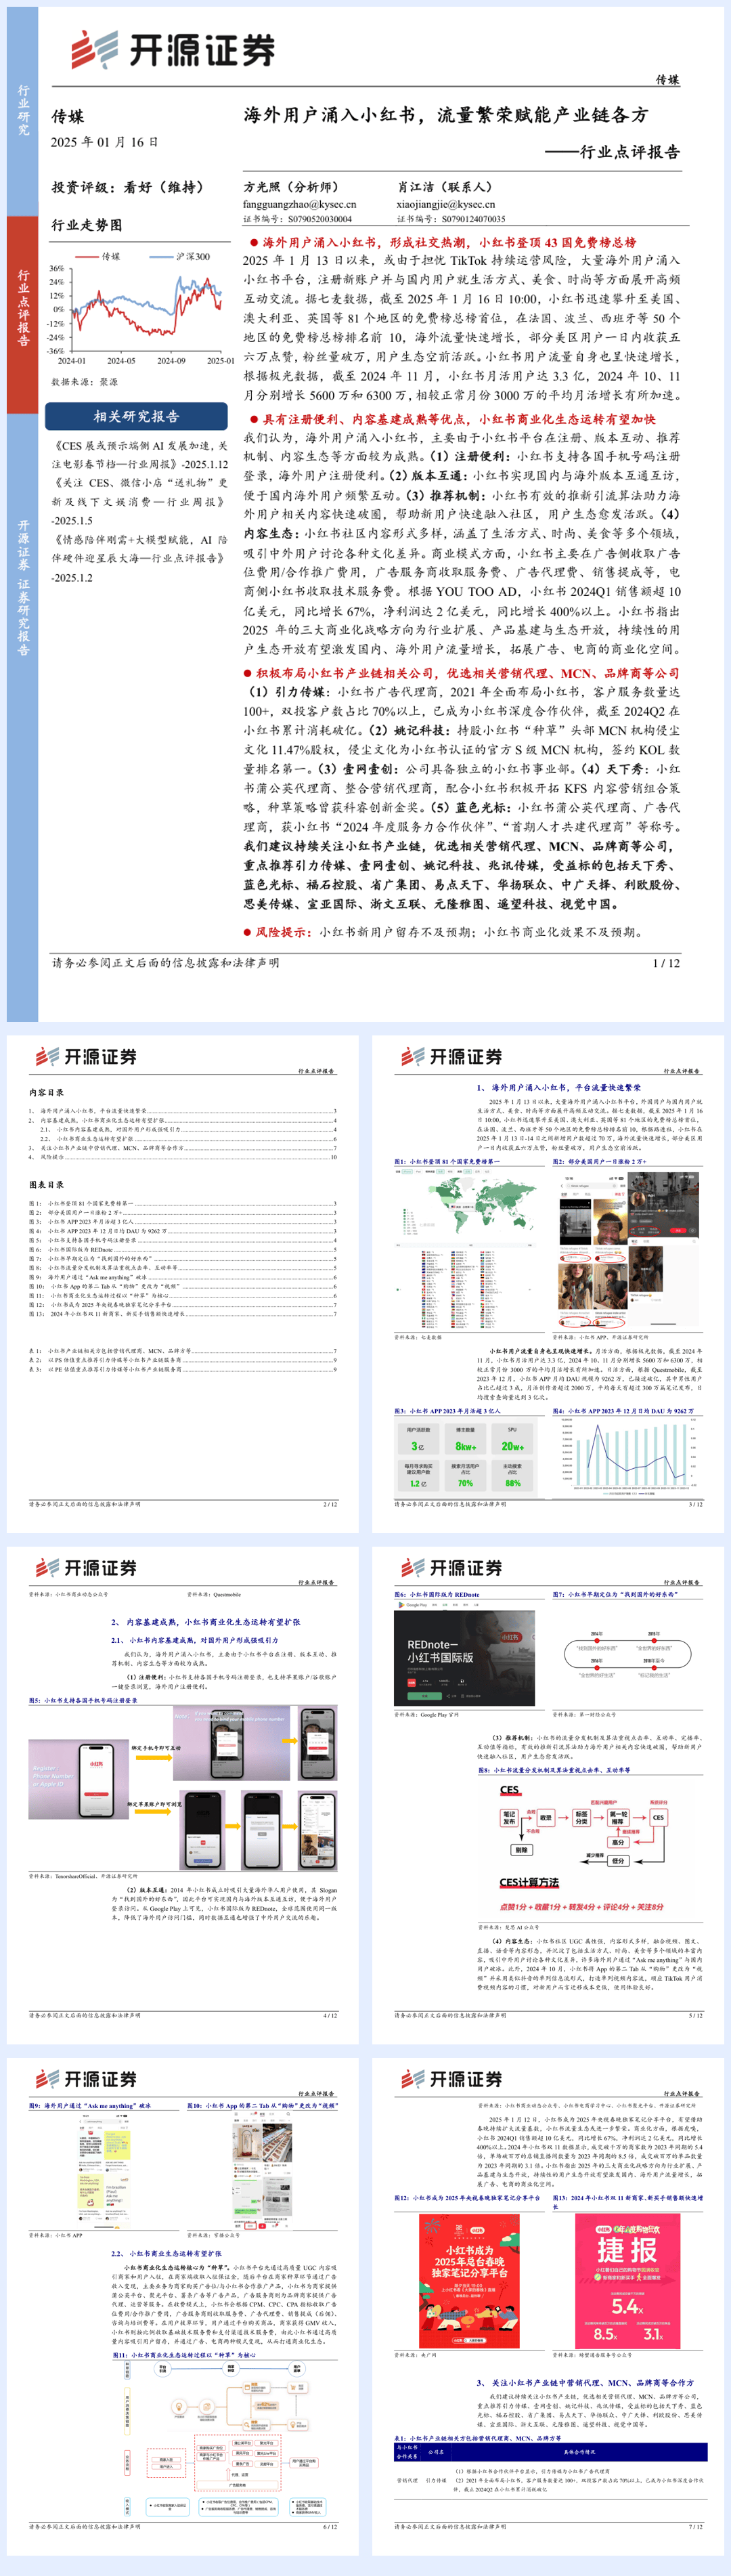Click contact name 肖江洁 (联系人)

(x=445, y=187)
